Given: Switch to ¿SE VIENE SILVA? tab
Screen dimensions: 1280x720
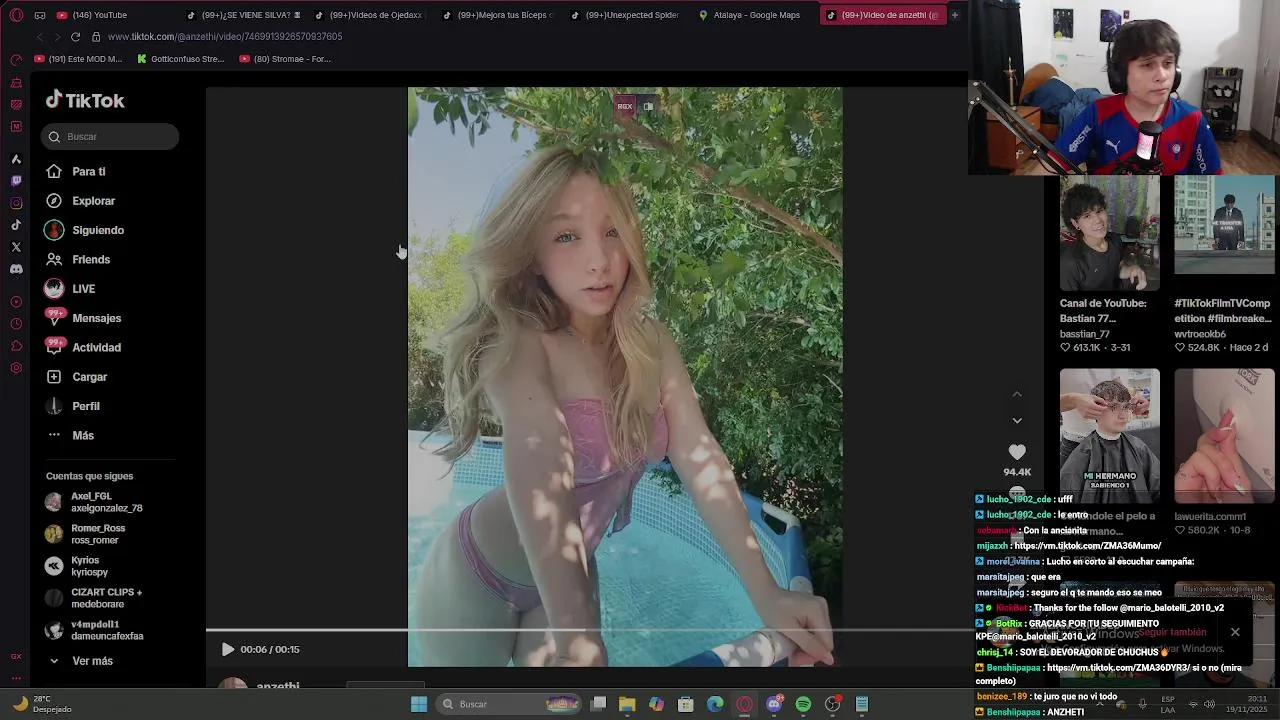Looking at the screenshot, I should 246,15.
